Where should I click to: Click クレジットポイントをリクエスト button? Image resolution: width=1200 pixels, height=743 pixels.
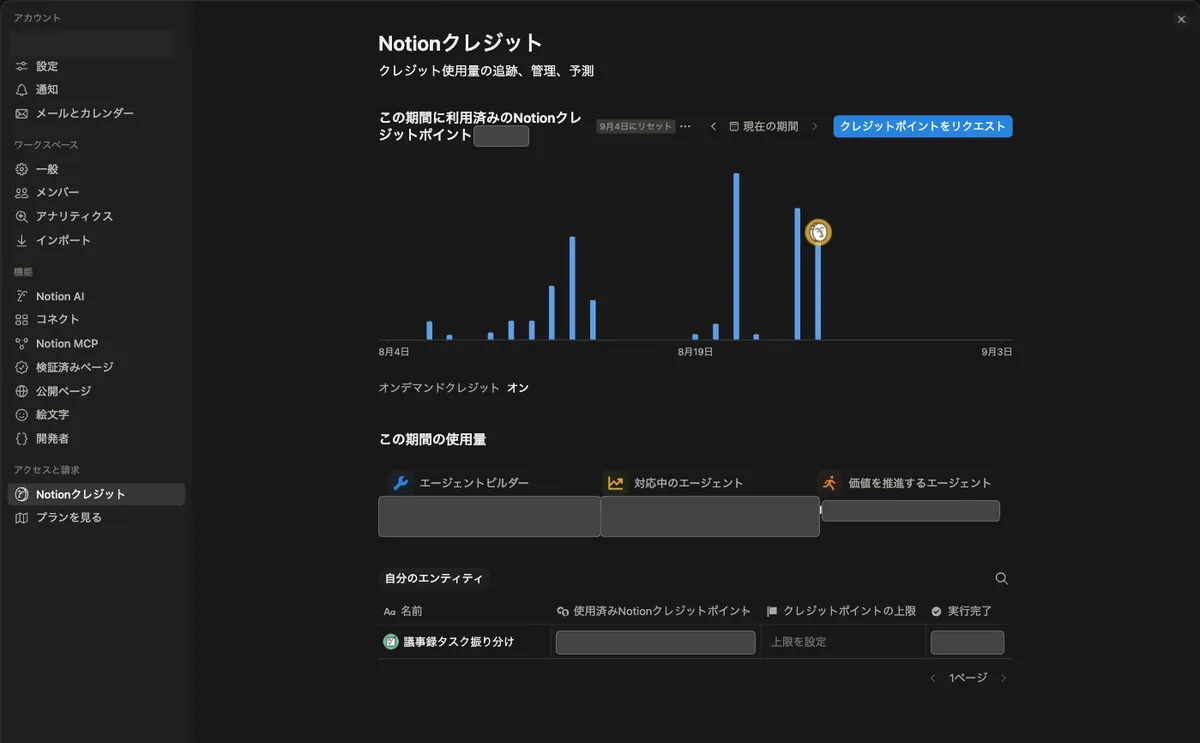pos(923,126)
